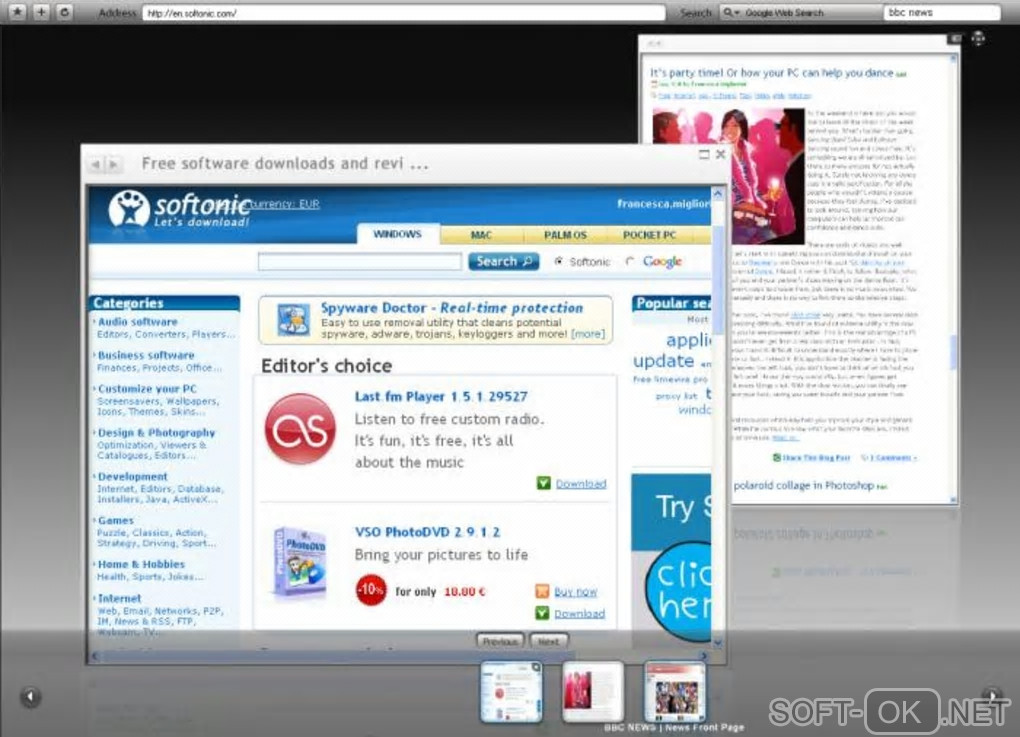Click the red -10% discount badge
Screen dimensions: 1020x737
[x=371, y=590]
